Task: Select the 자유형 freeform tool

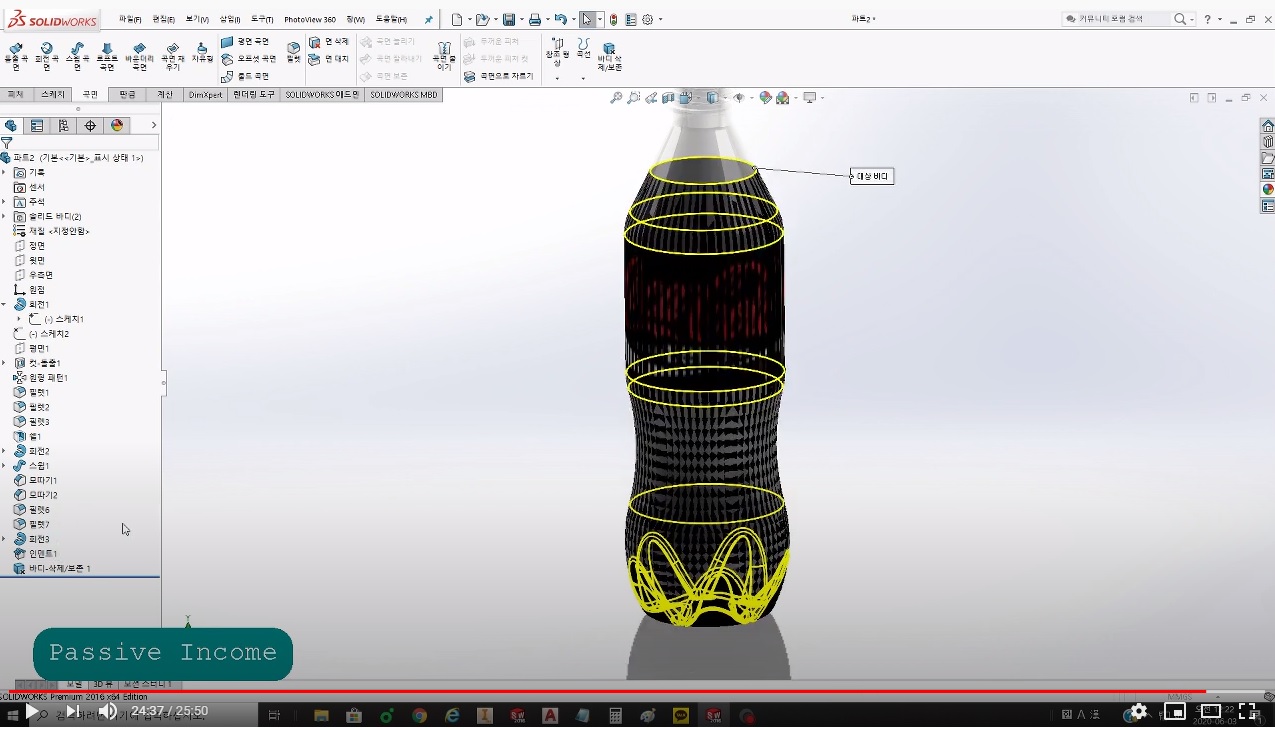Action: (202, 53)
